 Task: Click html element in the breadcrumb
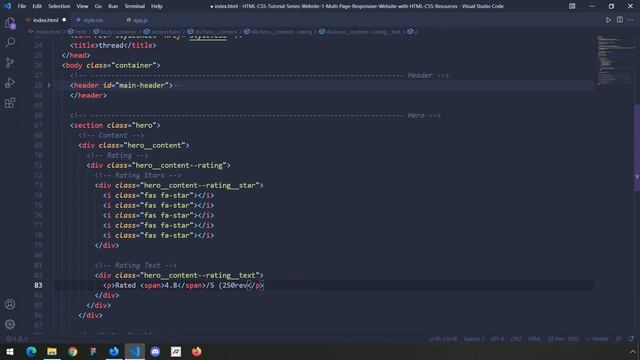(x=81, y=32)
